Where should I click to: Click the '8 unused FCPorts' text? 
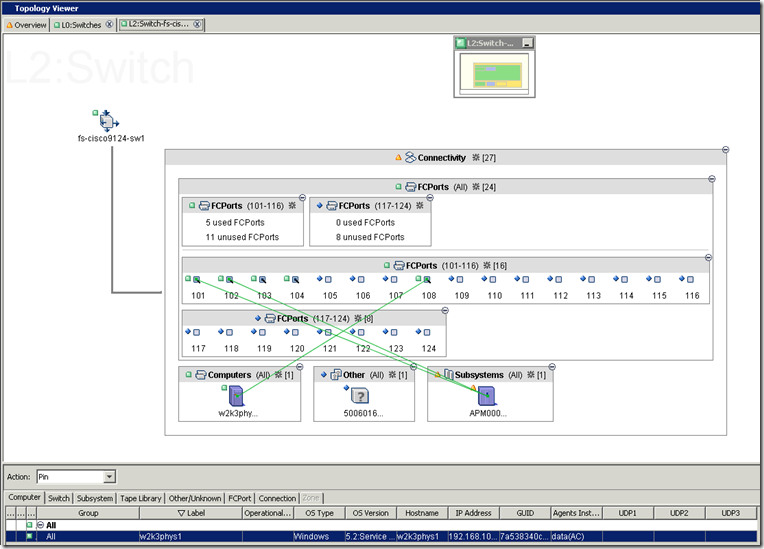tap(370, 237)
